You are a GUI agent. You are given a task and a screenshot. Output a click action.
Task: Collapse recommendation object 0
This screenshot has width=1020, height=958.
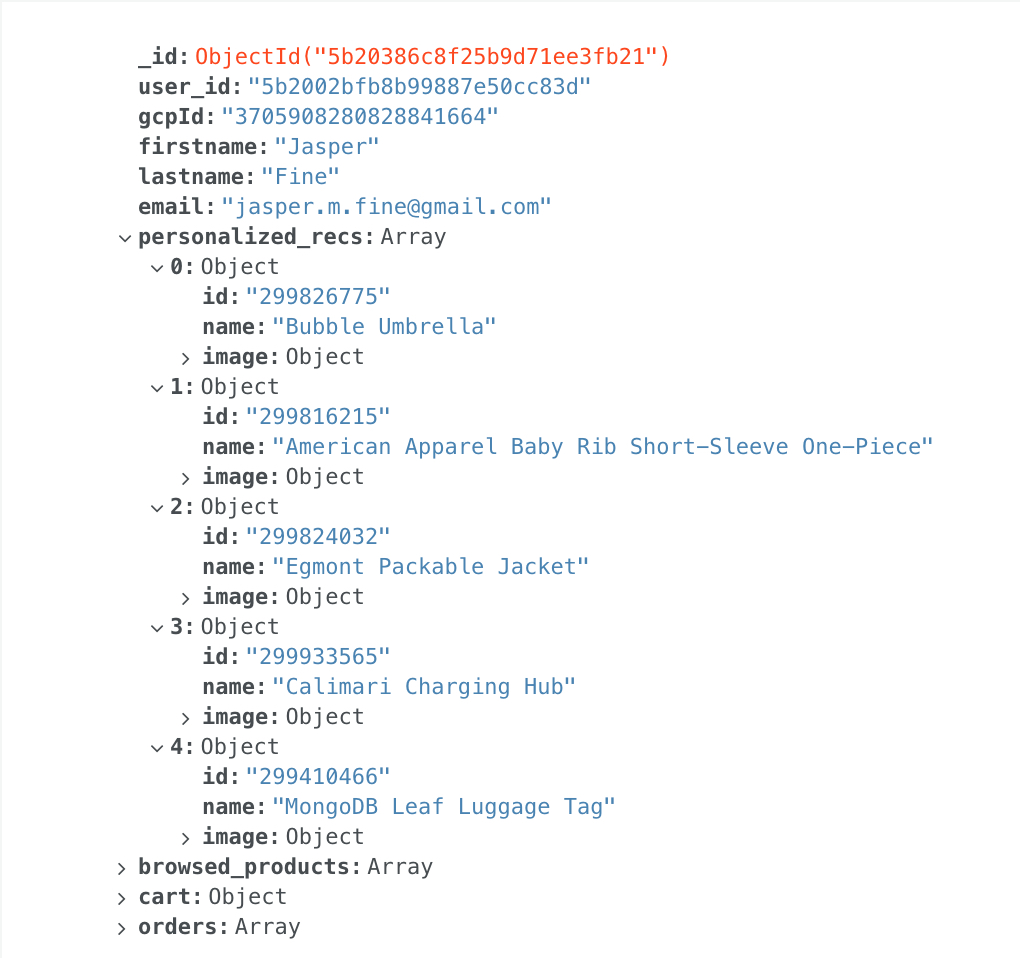click(x=156, y=268)
